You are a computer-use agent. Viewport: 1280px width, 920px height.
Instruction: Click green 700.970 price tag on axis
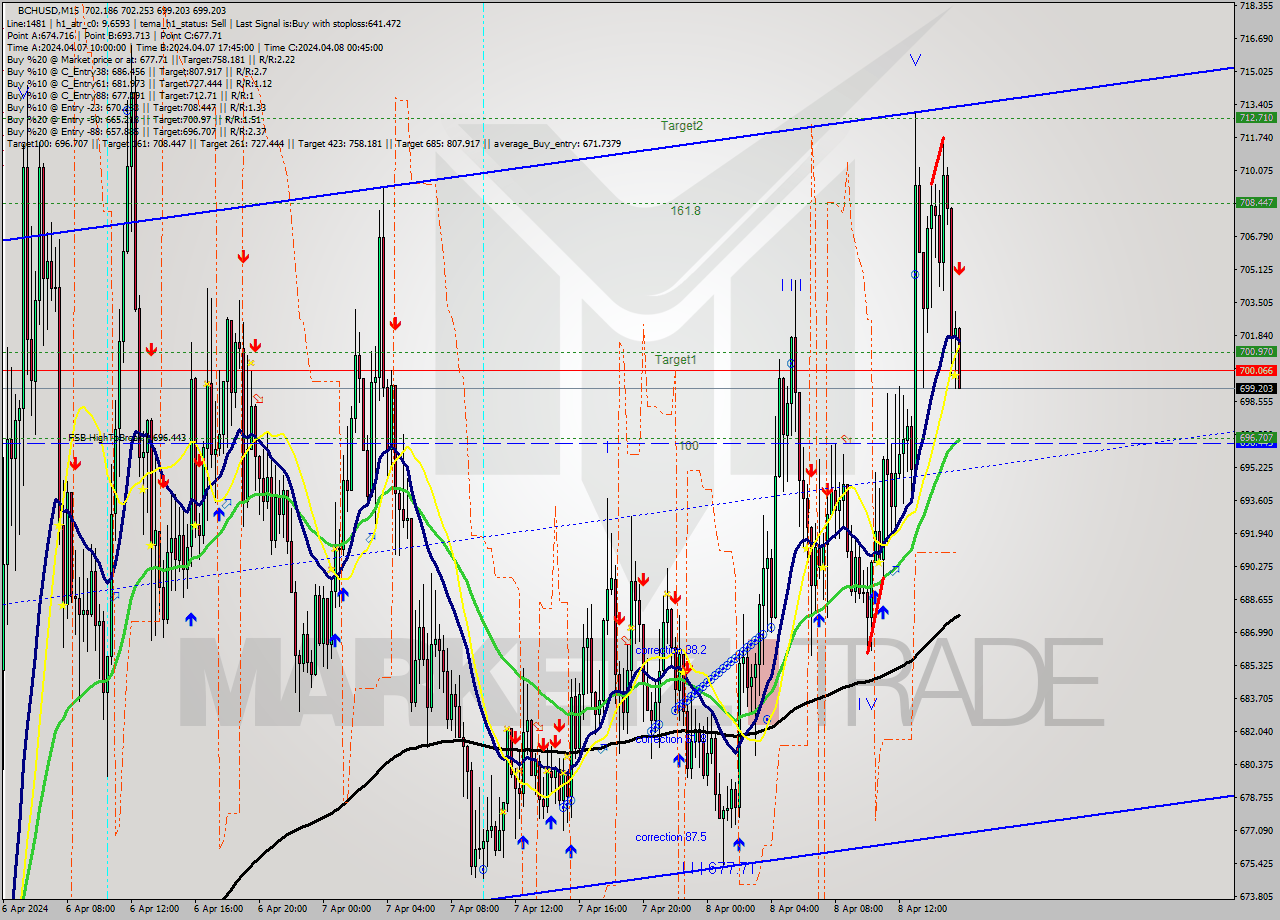coord(1256,351)
